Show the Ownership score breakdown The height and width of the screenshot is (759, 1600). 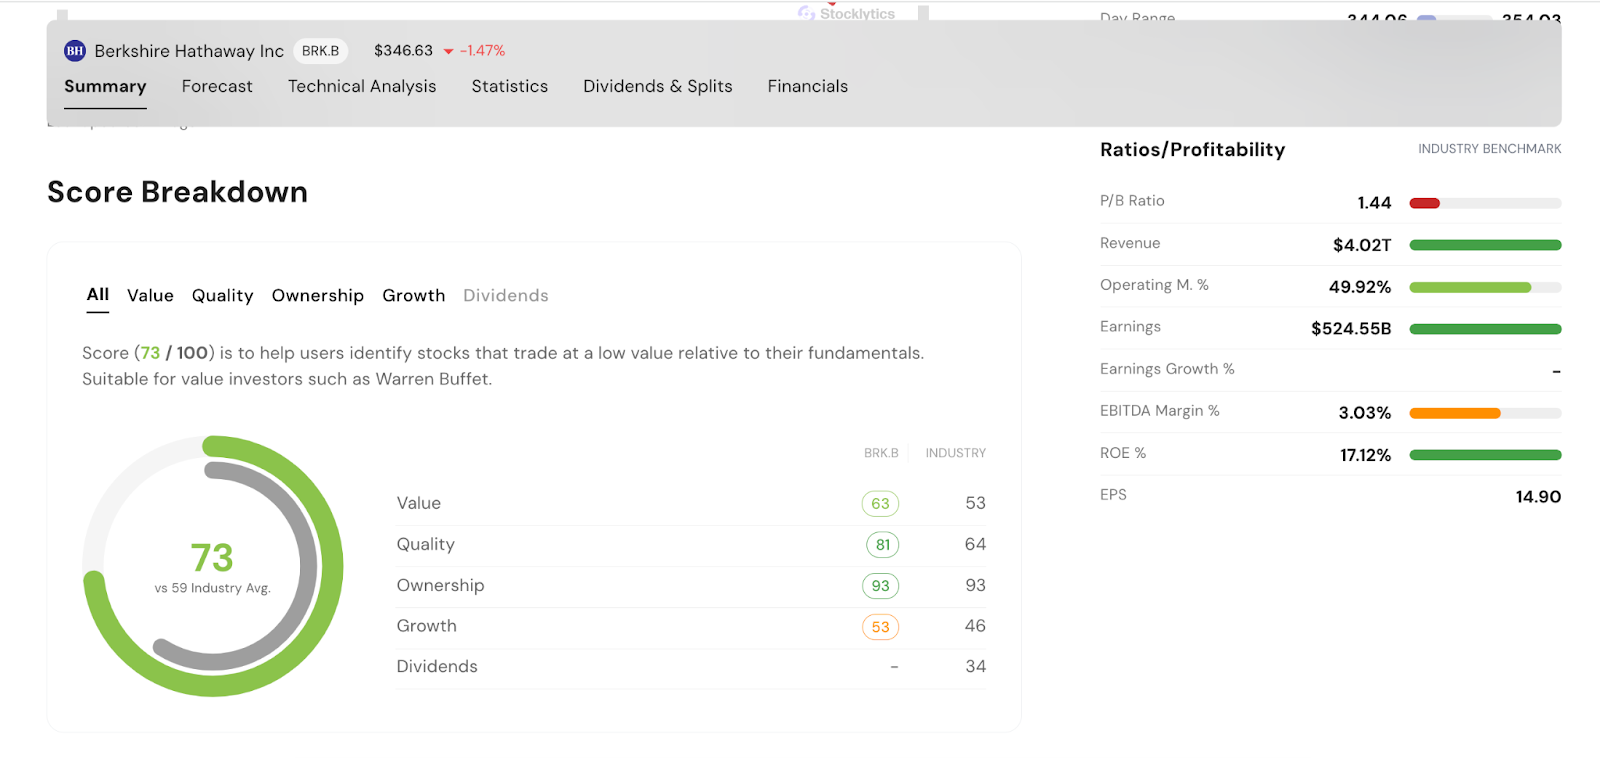tap(318, 296)
